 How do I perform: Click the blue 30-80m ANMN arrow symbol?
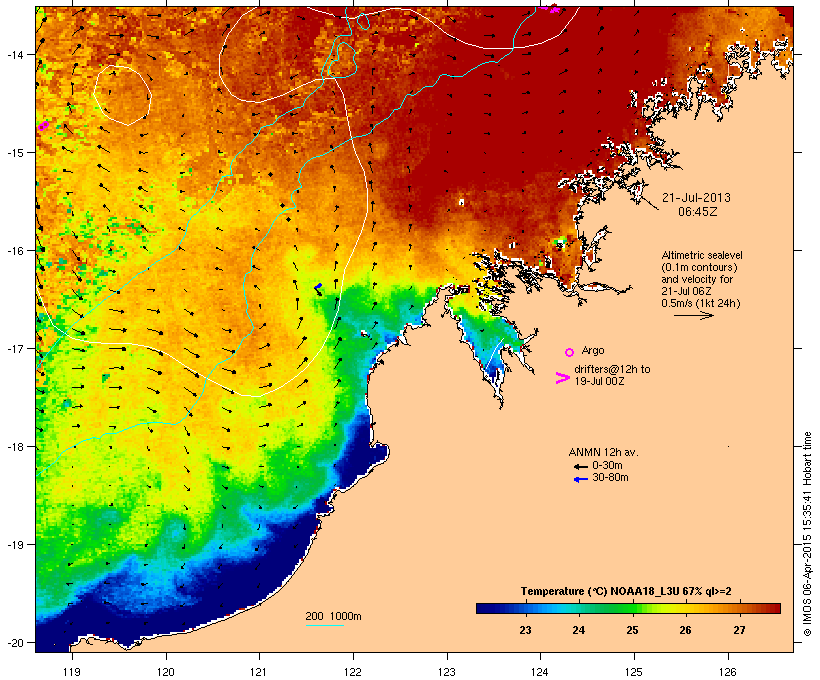click(581, 479)
